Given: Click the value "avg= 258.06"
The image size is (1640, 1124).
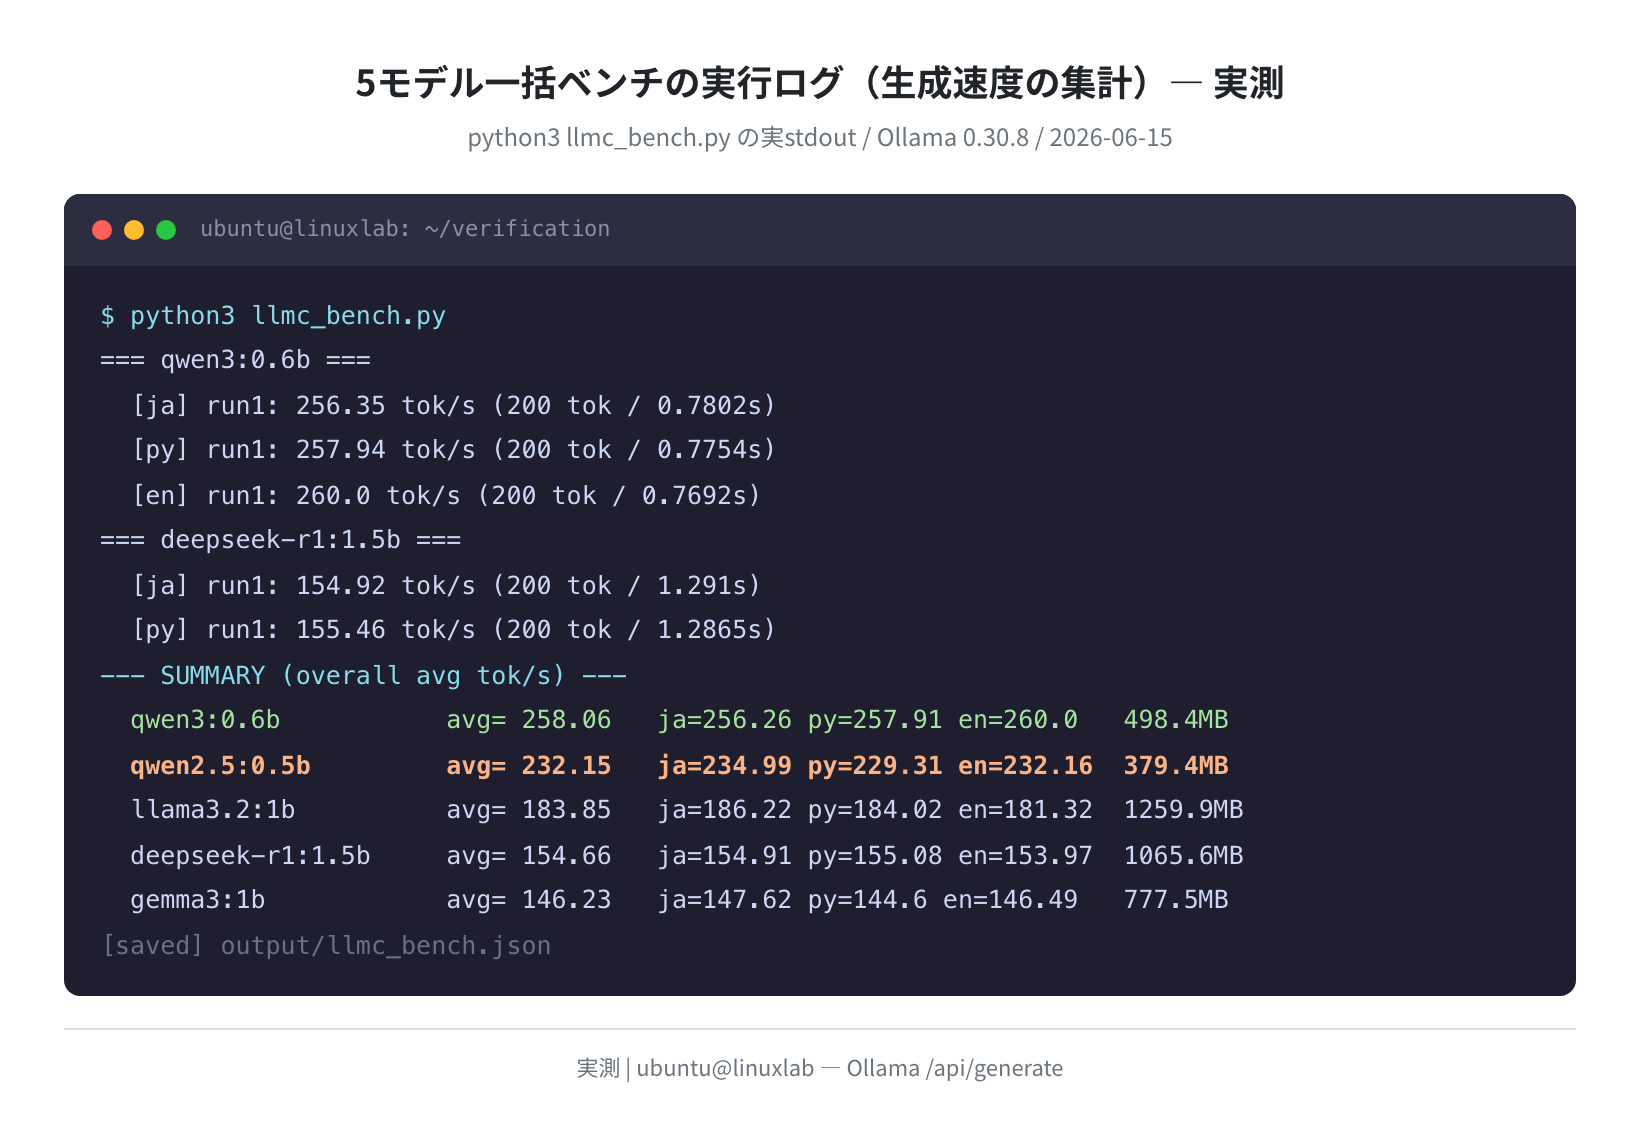Looking at the screenshot, I should (x=529, y=720).
